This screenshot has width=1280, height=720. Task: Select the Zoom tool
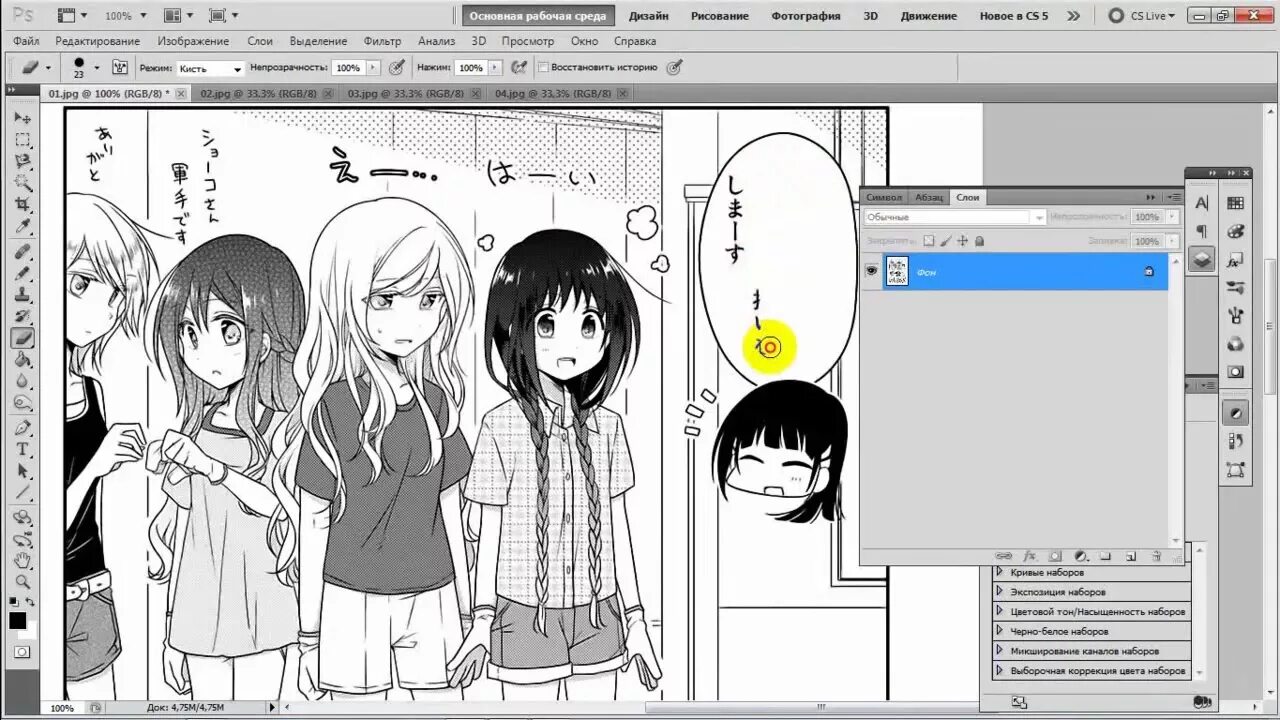pos(22,581)
